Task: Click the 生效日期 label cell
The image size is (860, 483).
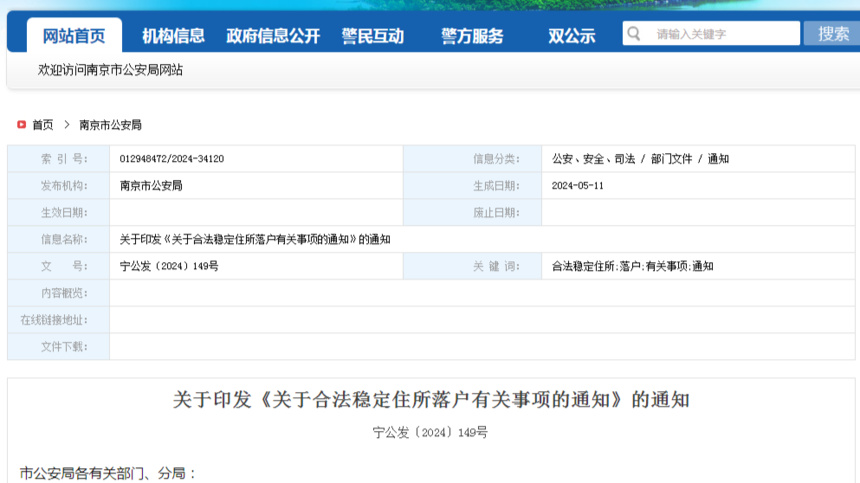Action: tap(59, 212)
